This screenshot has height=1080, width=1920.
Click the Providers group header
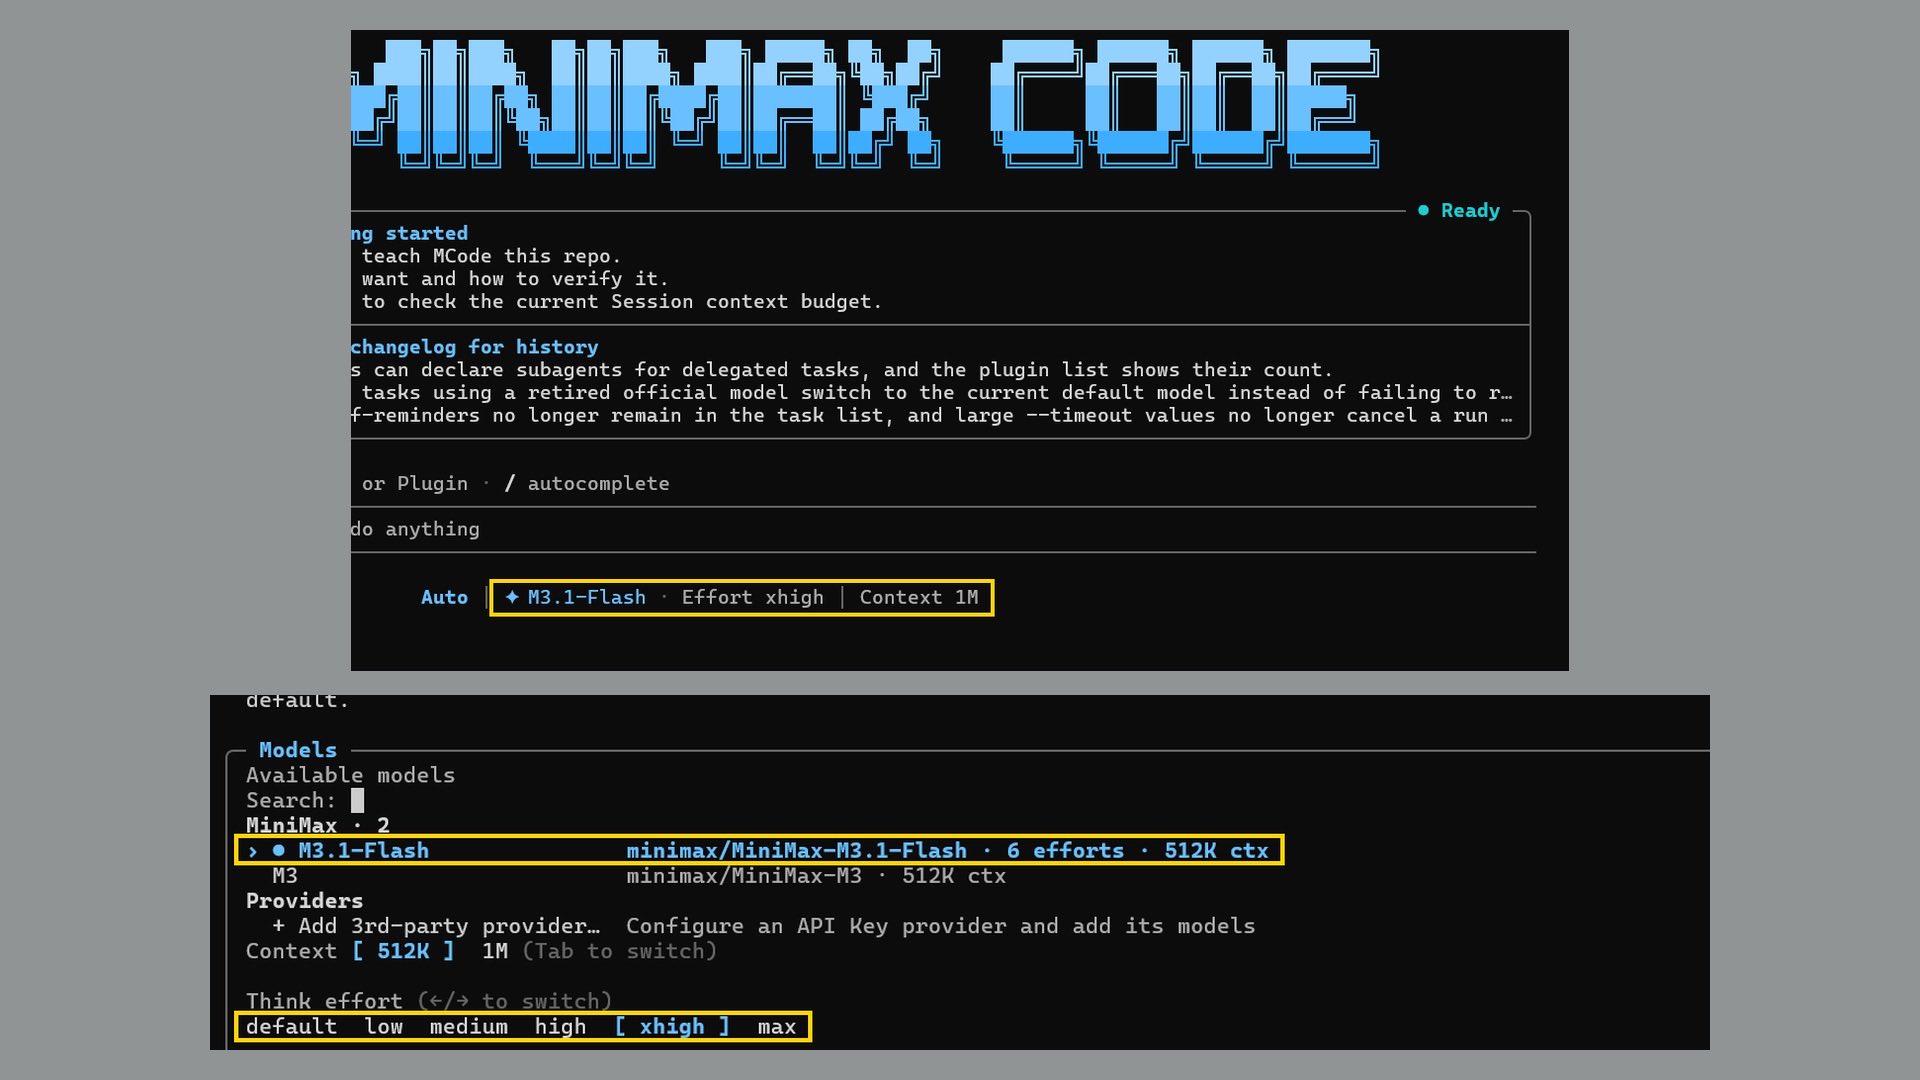click(305, 901)
